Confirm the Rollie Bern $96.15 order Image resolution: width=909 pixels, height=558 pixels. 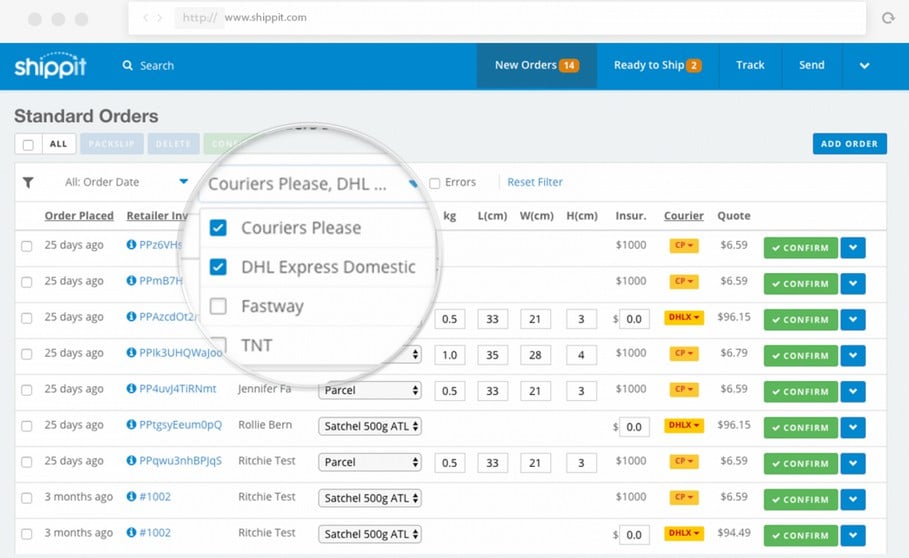tap(800, 427)
